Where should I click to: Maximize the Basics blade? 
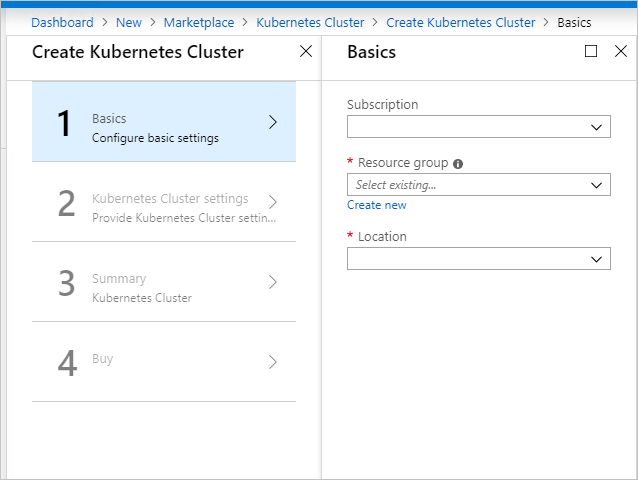[591, 51]
